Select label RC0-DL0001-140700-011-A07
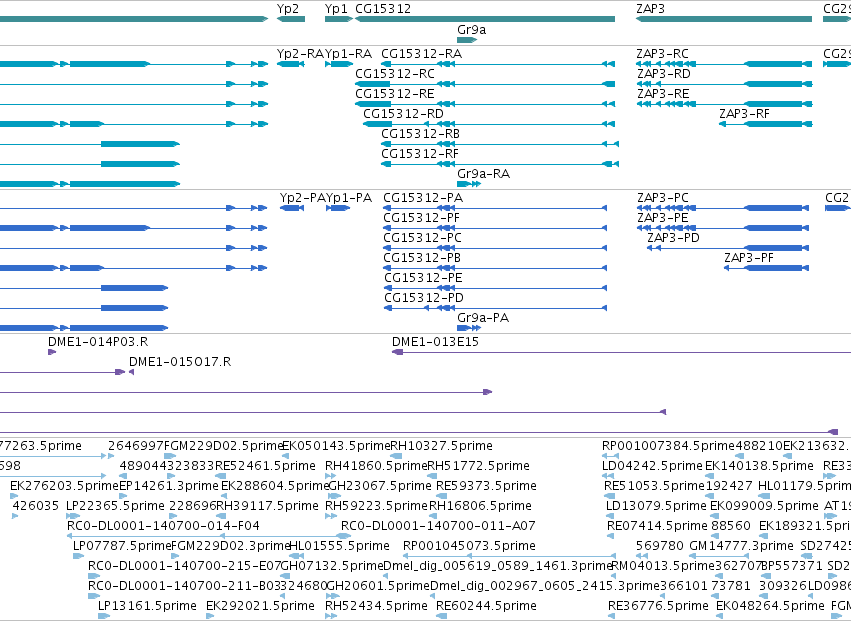851x621 pixels. tap(438, 525)
